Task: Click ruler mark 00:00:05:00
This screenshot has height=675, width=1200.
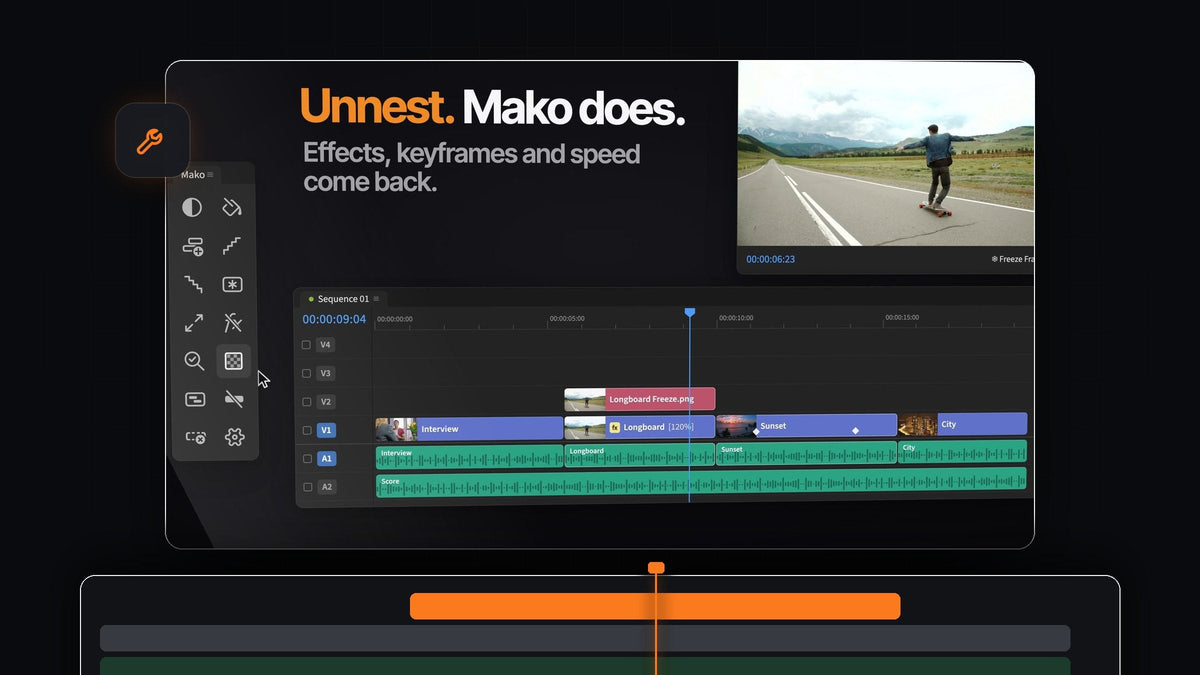Action: point(566,319)
